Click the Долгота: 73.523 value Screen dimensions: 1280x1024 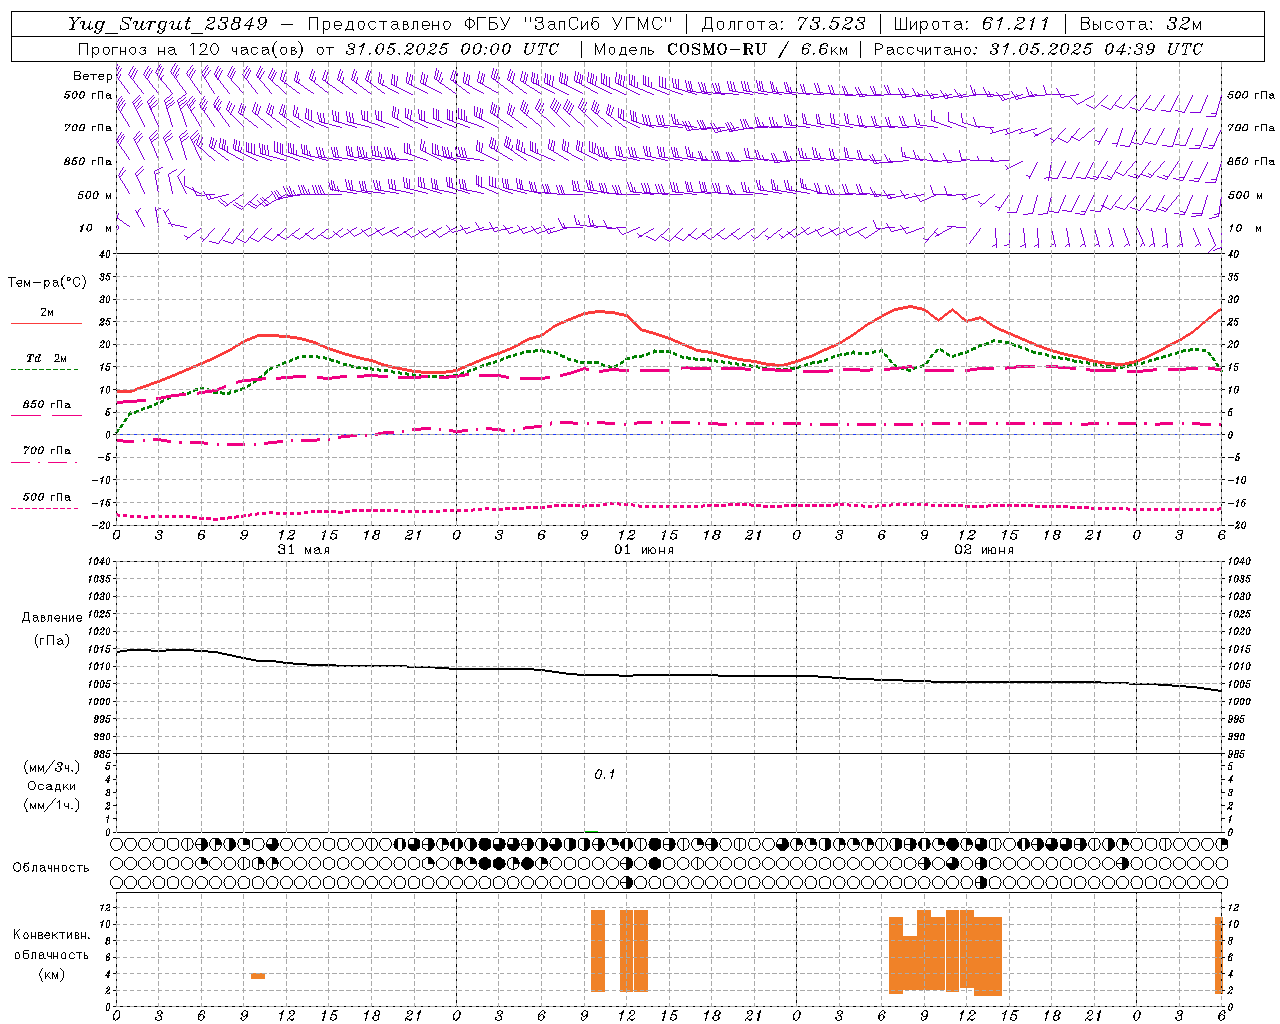(784, 24)
